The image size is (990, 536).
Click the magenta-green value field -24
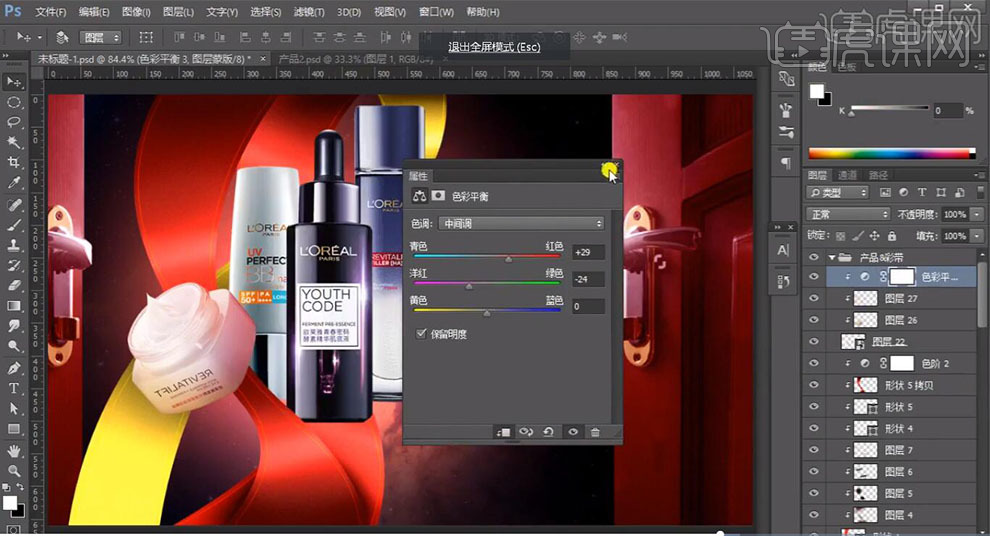[x=588, y=279]
